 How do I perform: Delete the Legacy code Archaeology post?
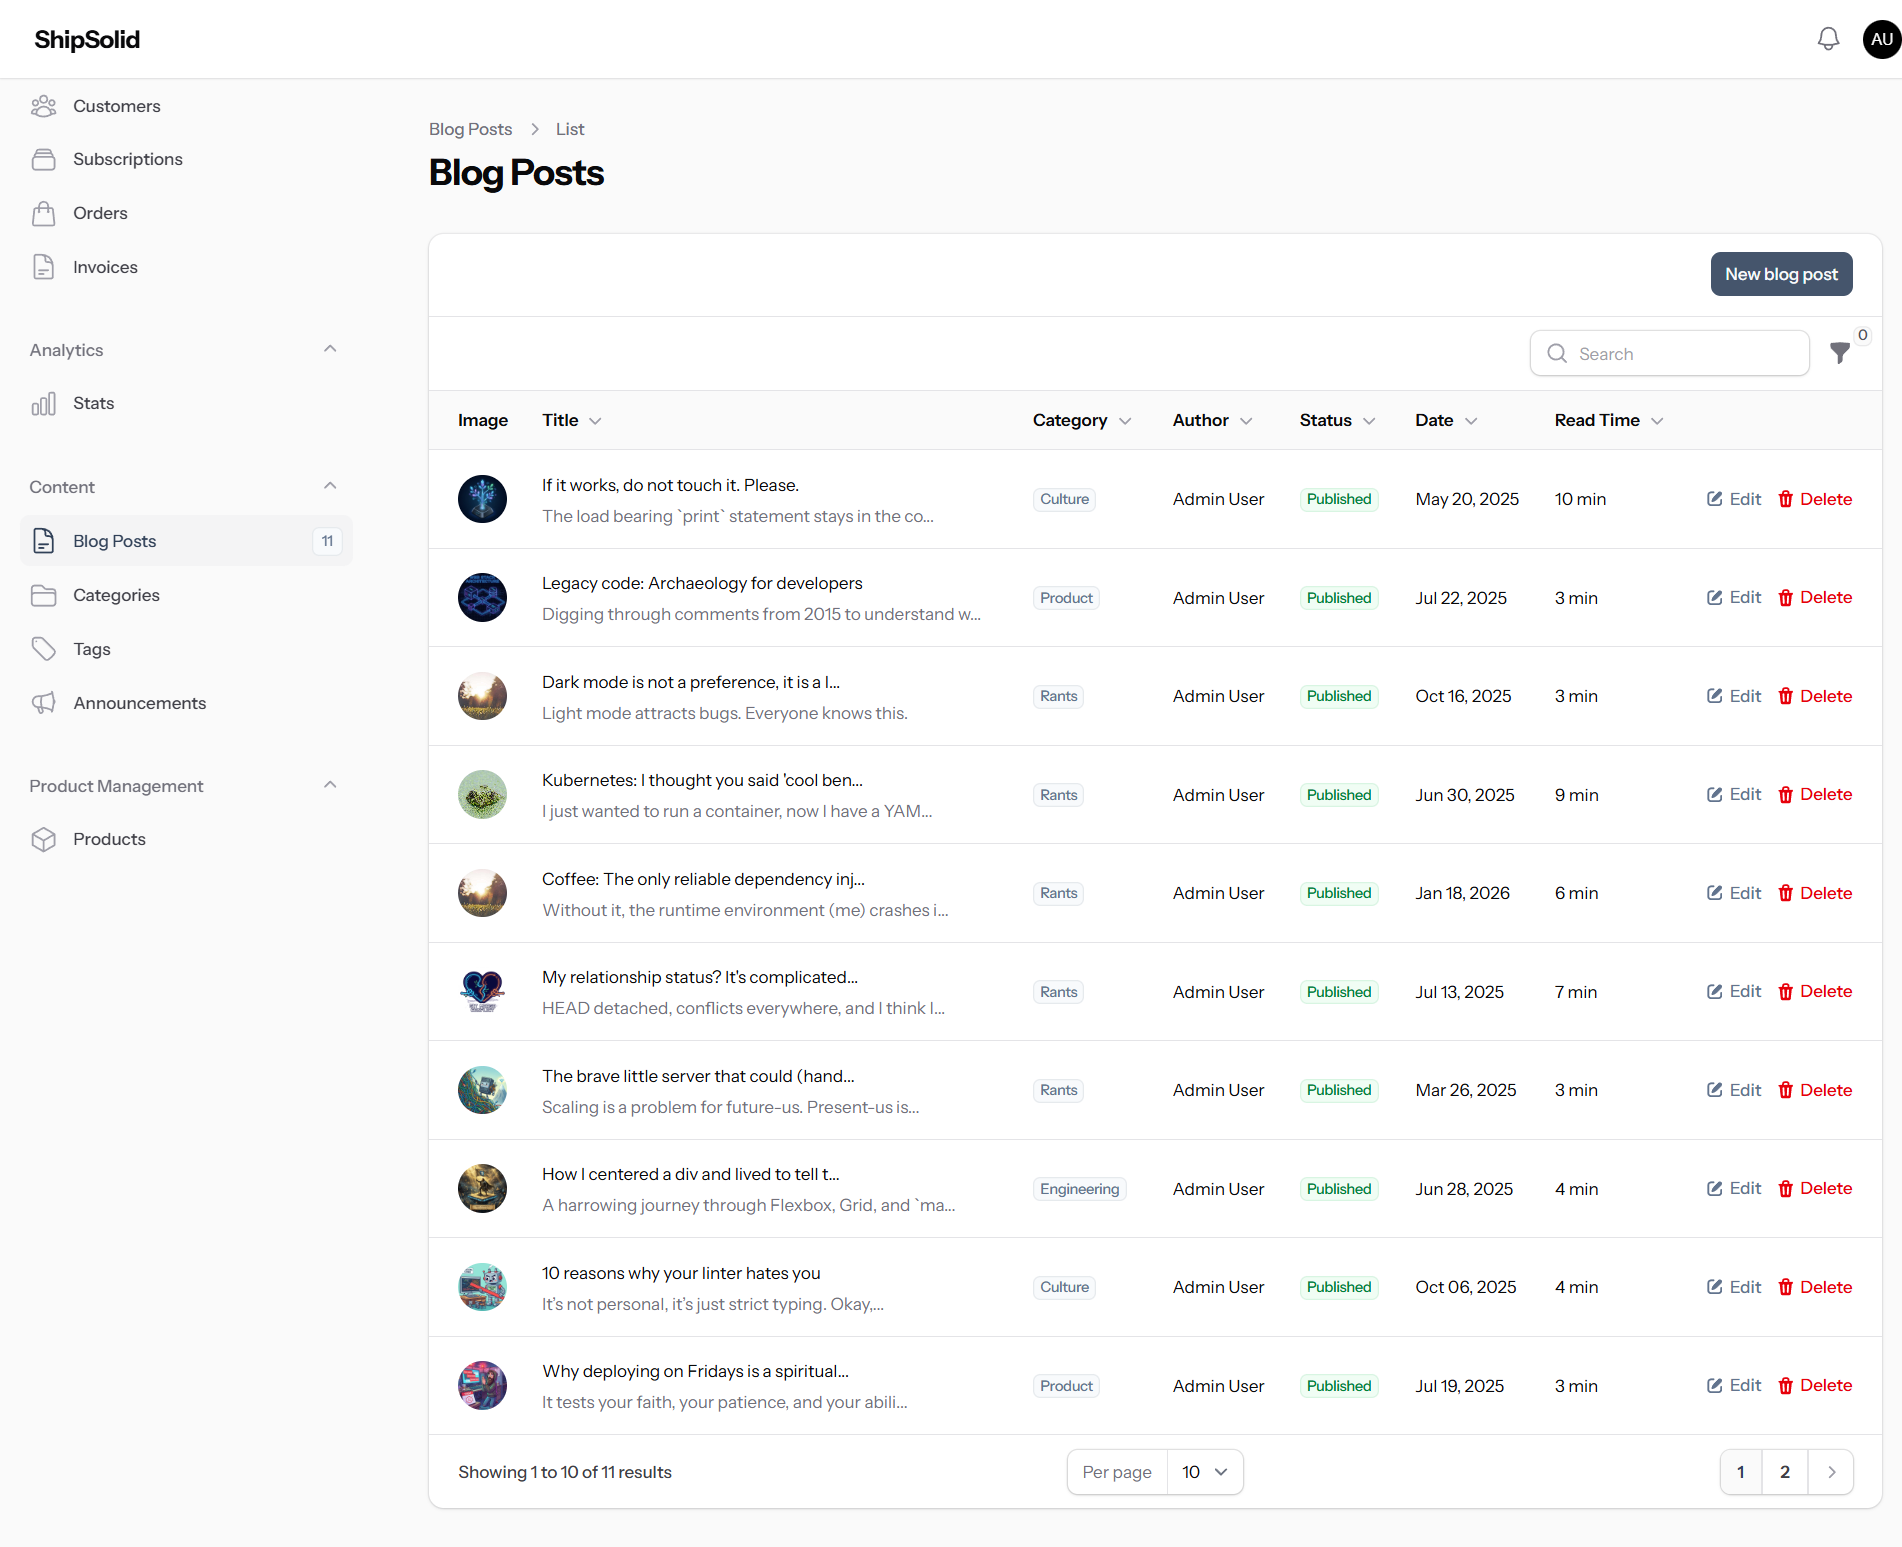pyautogui.click(x=1815, y=597)
